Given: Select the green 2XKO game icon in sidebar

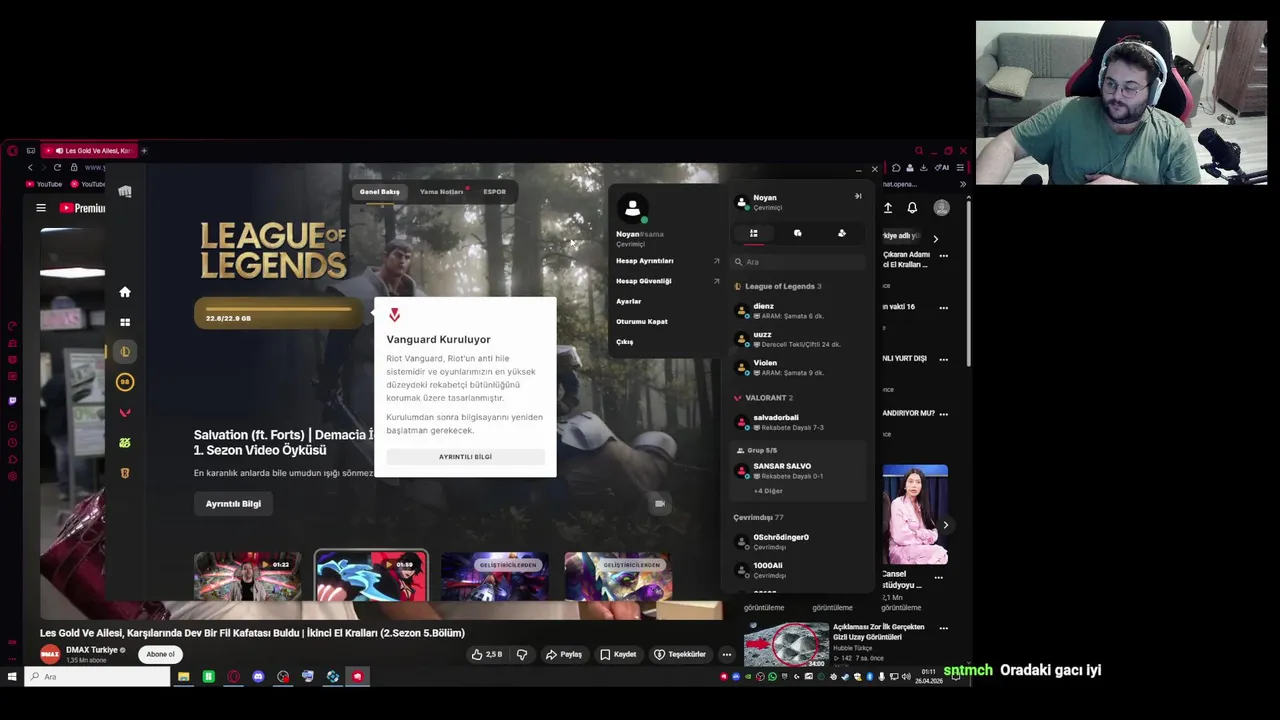Looking at the screenshot, I should click(x=125, y=442).
